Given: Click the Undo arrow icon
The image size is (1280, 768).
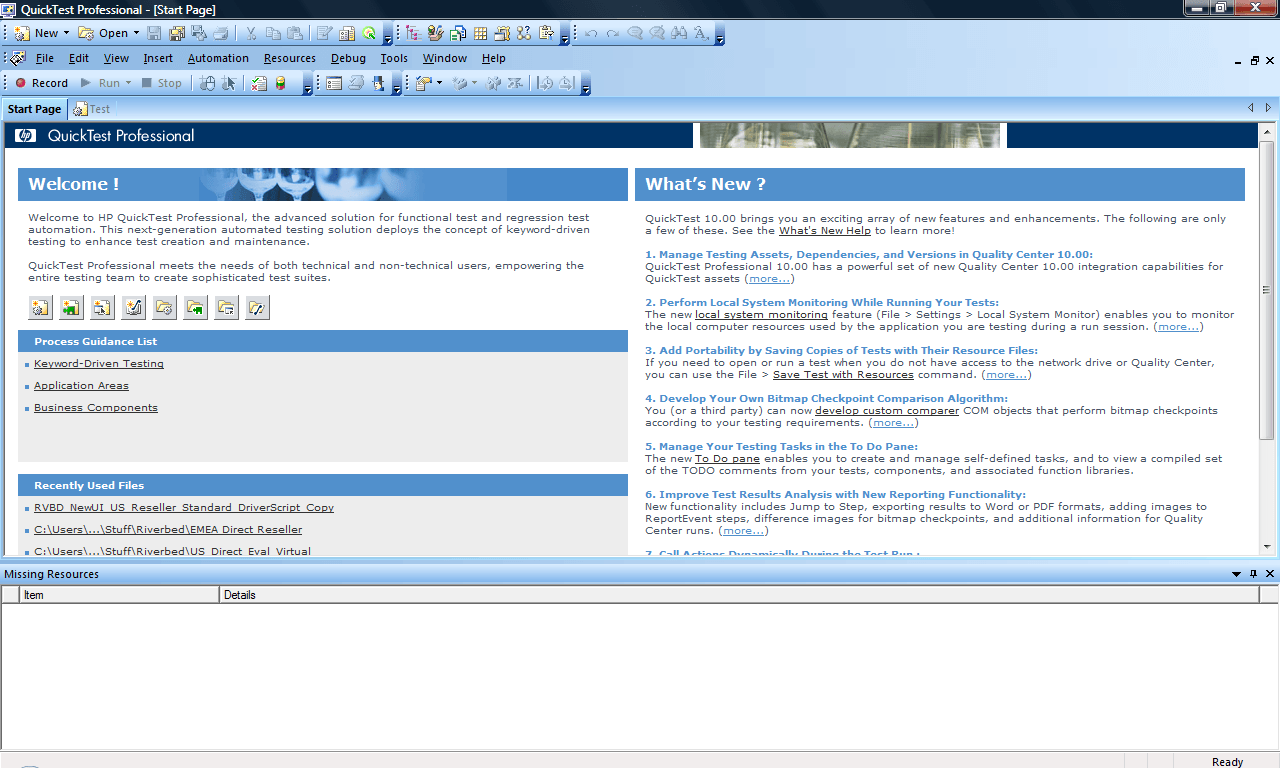Looking at the screenshot, I should click(591, 33).
